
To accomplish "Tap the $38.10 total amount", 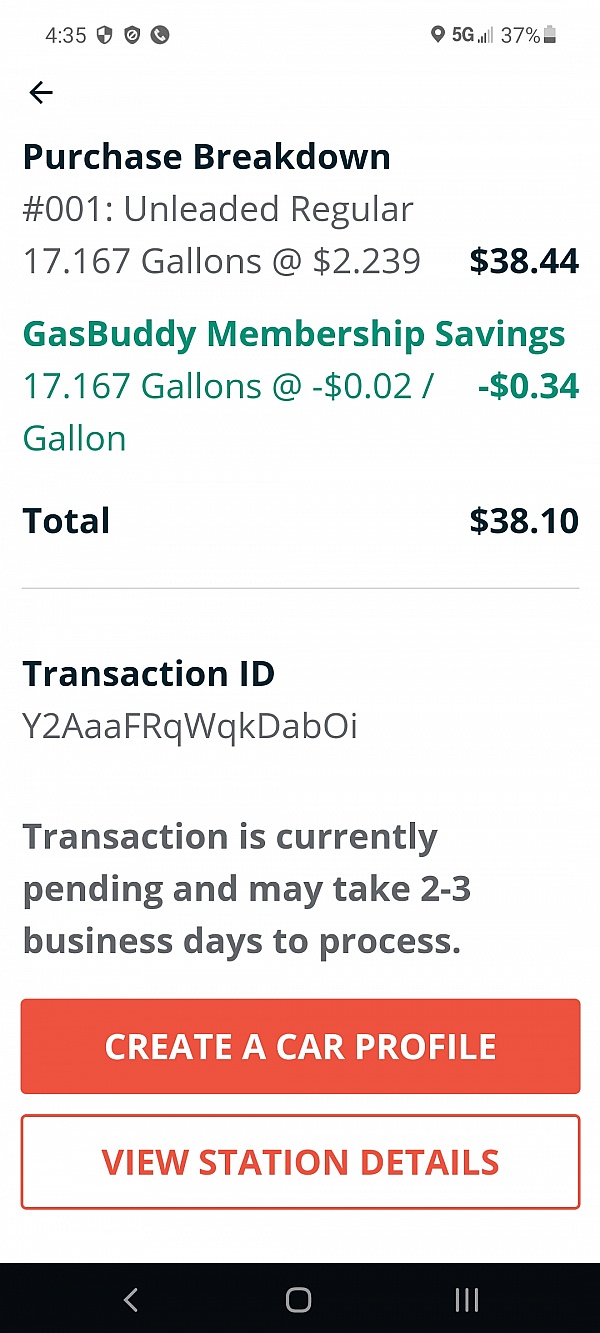I will click(524, 521).
